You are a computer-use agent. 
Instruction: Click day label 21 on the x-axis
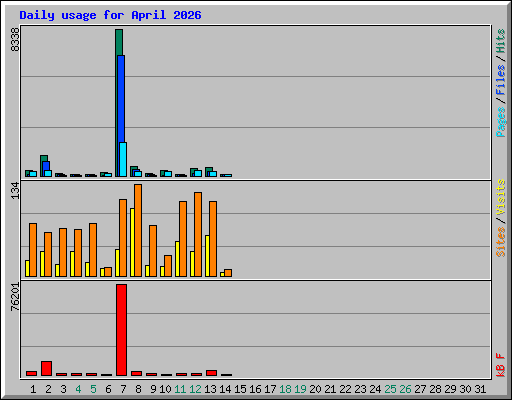330,389
